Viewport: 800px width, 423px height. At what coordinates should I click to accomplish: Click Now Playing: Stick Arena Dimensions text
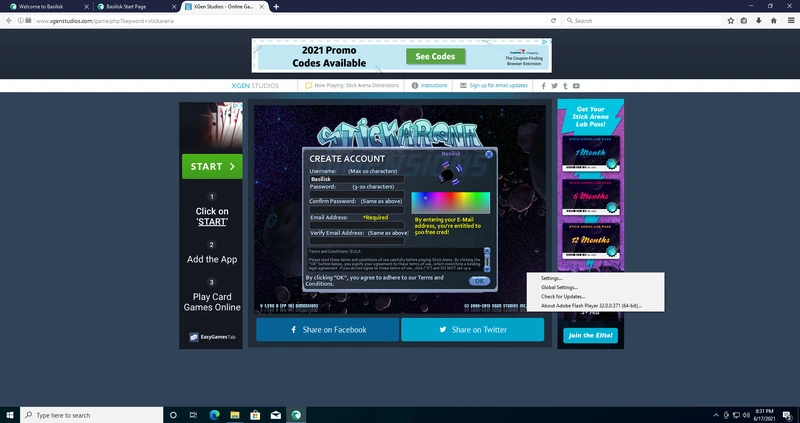(x=357, y=86)
